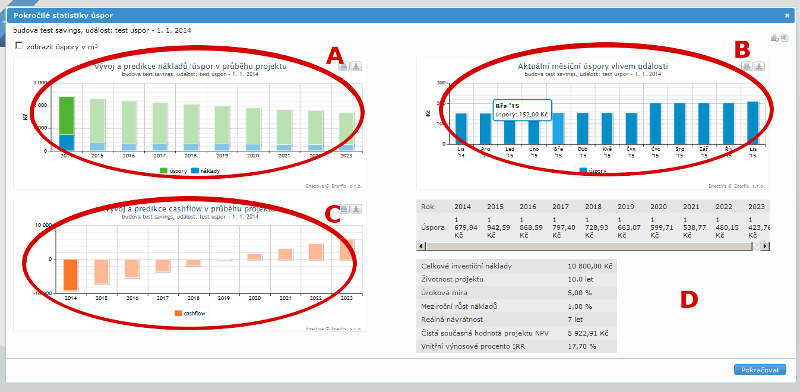Image resolution: width=800 pixels, height=392 pixels.
Task: Click the orange 2014 cashflow bar
Action: click(x=70, y=275)
